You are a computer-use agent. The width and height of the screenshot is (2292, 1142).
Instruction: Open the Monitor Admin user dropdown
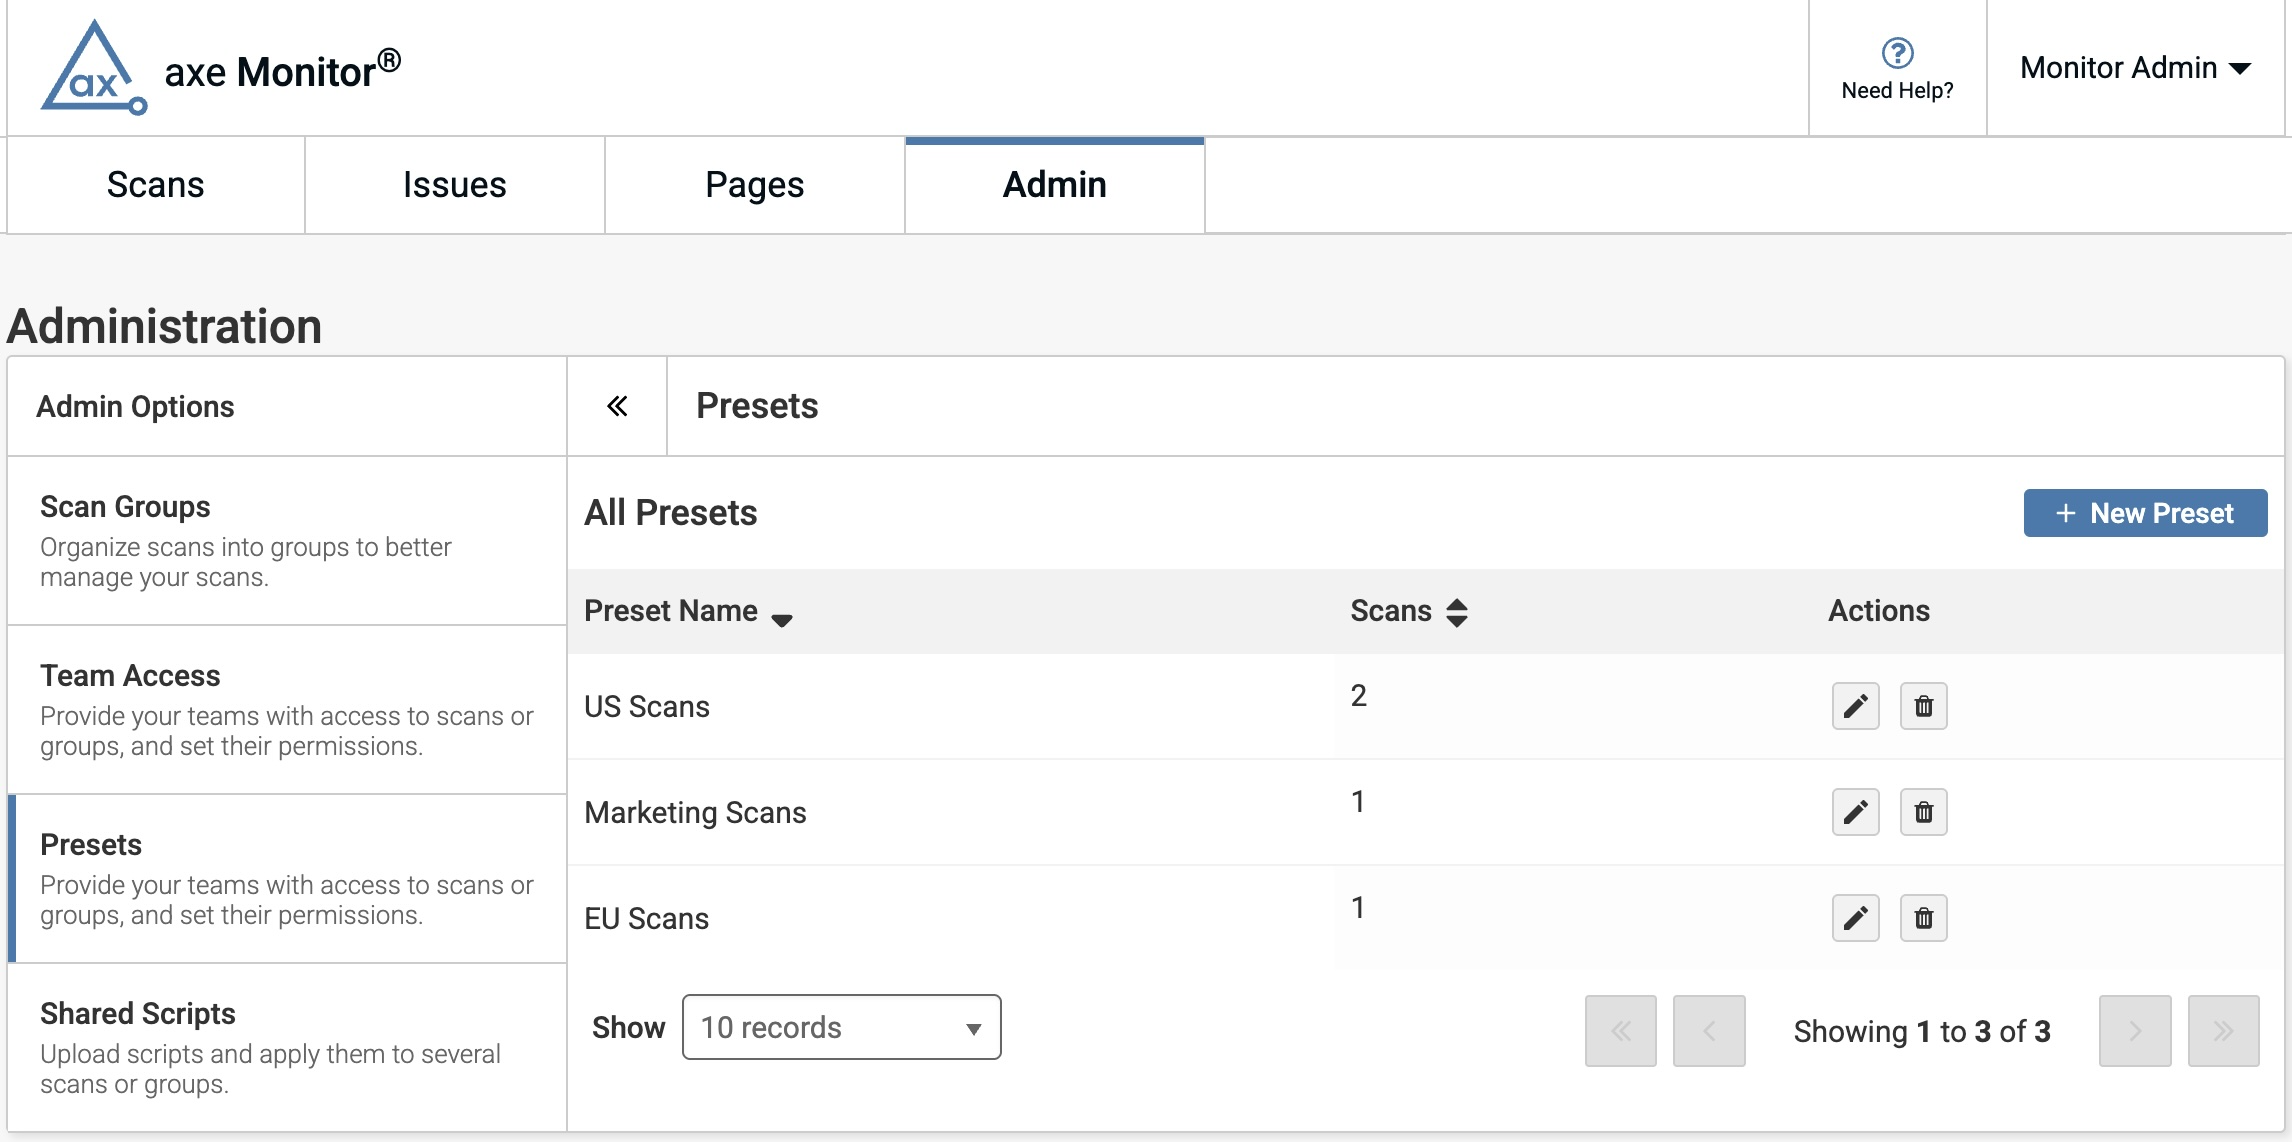[2135, 68]
